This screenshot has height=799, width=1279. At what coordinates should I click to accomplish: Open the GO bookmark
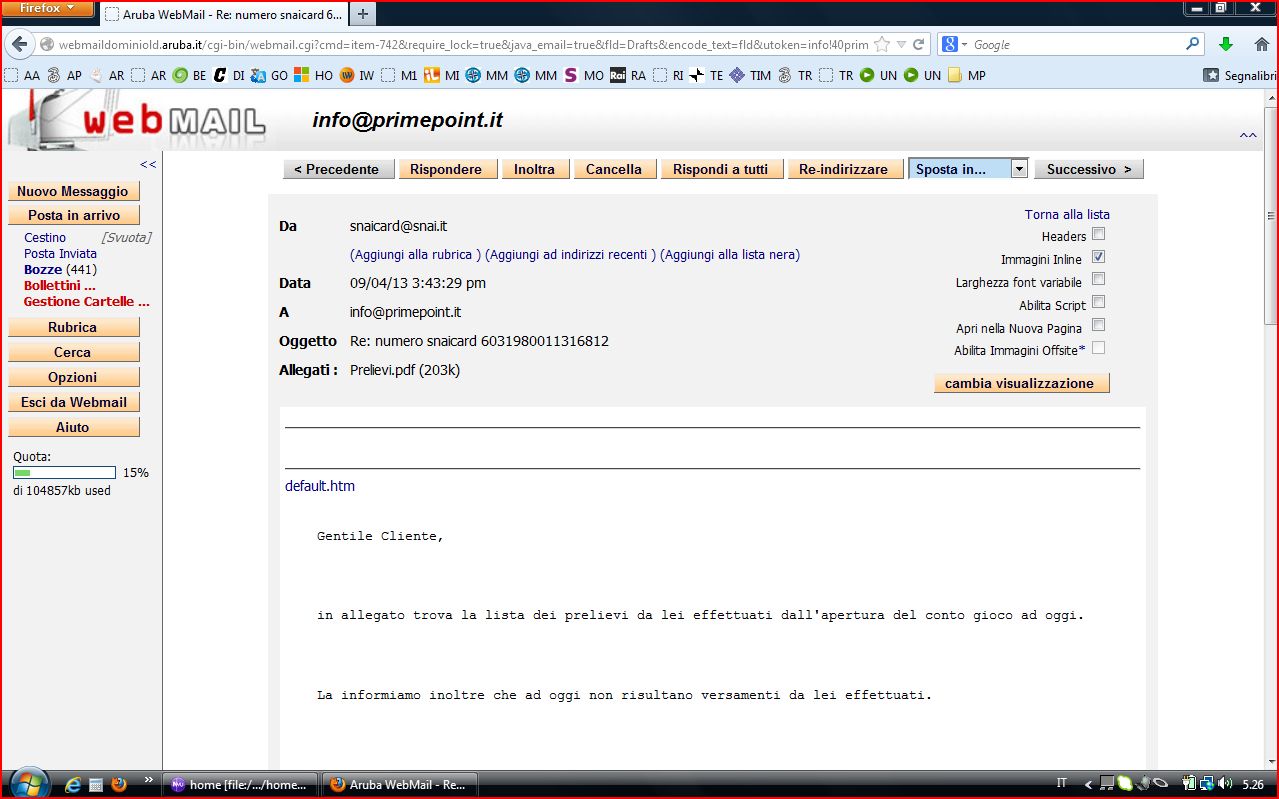click(269, 75)
